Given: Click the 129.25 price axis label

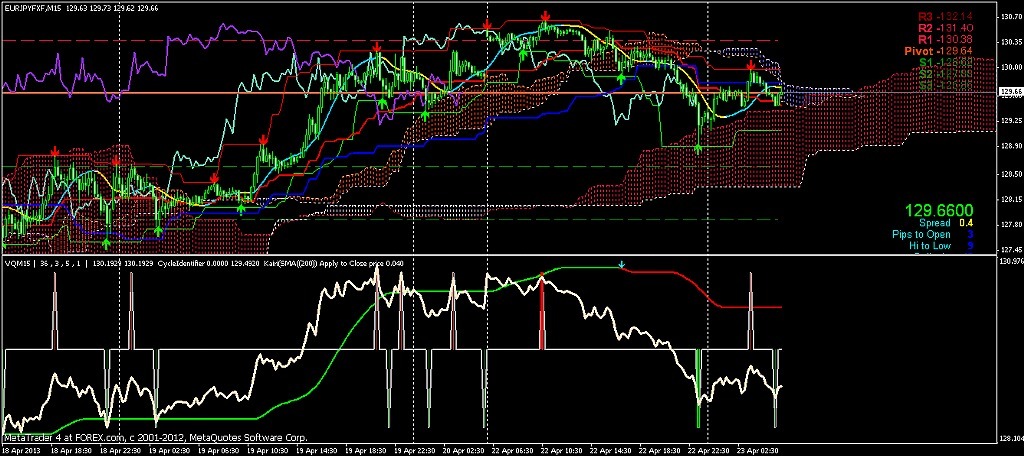Looking at the screenshot, I should pyautogui.click(x=1010, y=121).
